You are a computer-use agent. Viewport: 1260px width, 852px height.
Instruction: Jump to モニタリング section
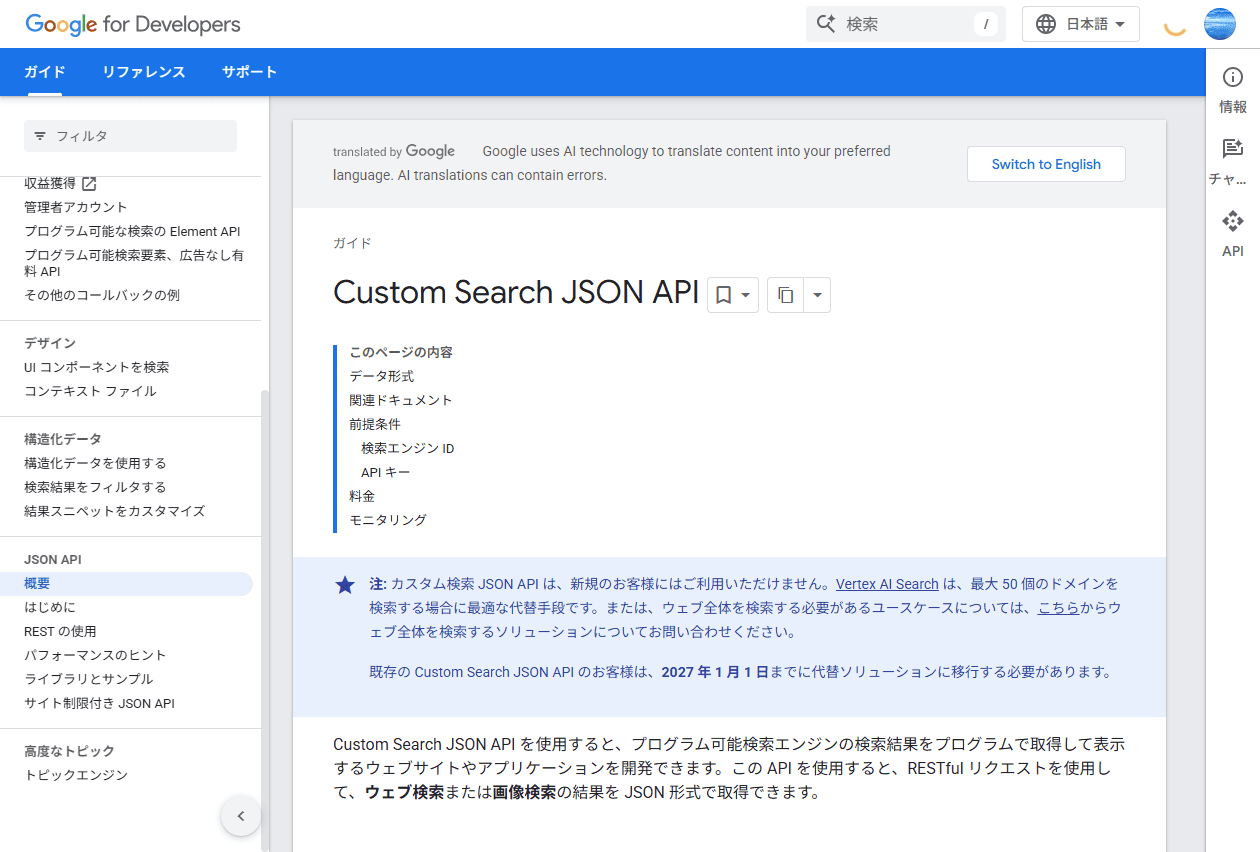[x=388, y=520]
